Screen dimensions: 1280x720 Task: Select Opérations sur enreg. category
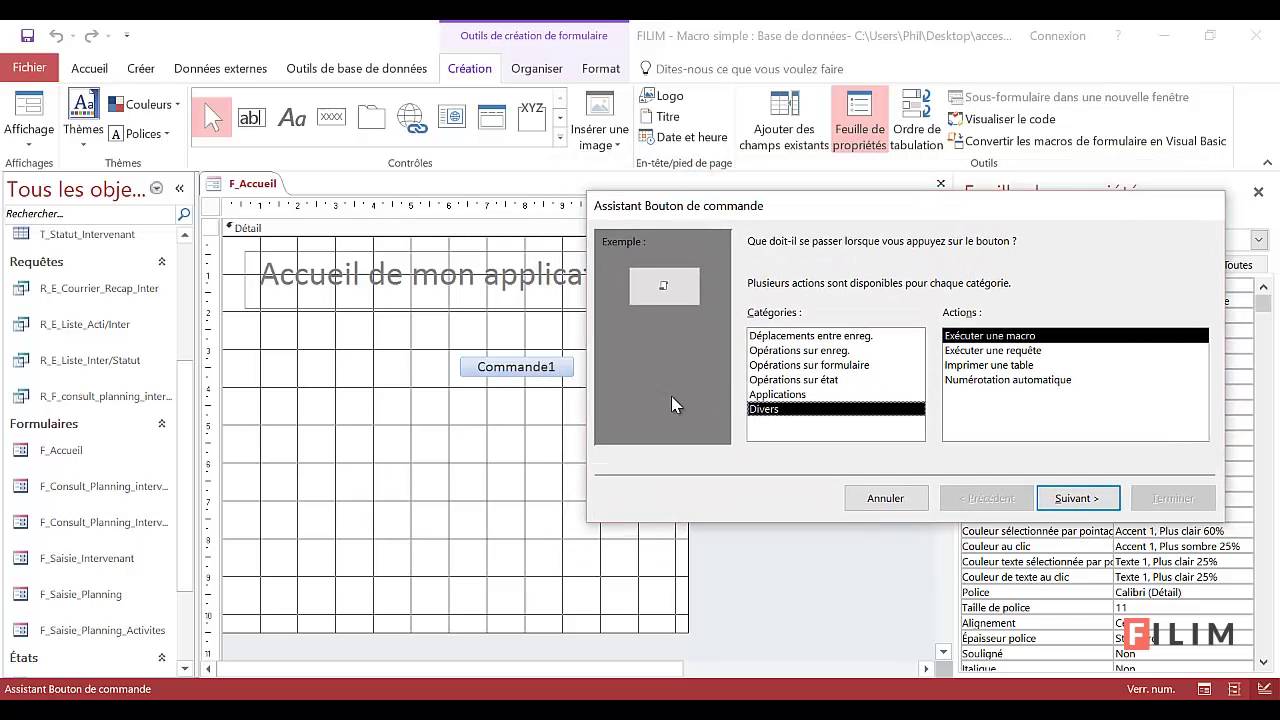pos(836,351)
